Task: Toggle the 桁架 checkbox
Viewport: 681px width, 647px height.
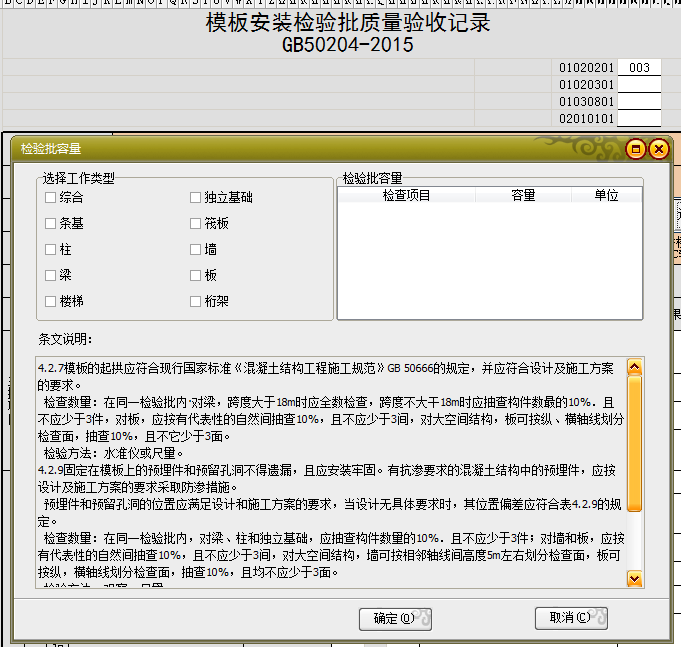Action: point(196,301)
